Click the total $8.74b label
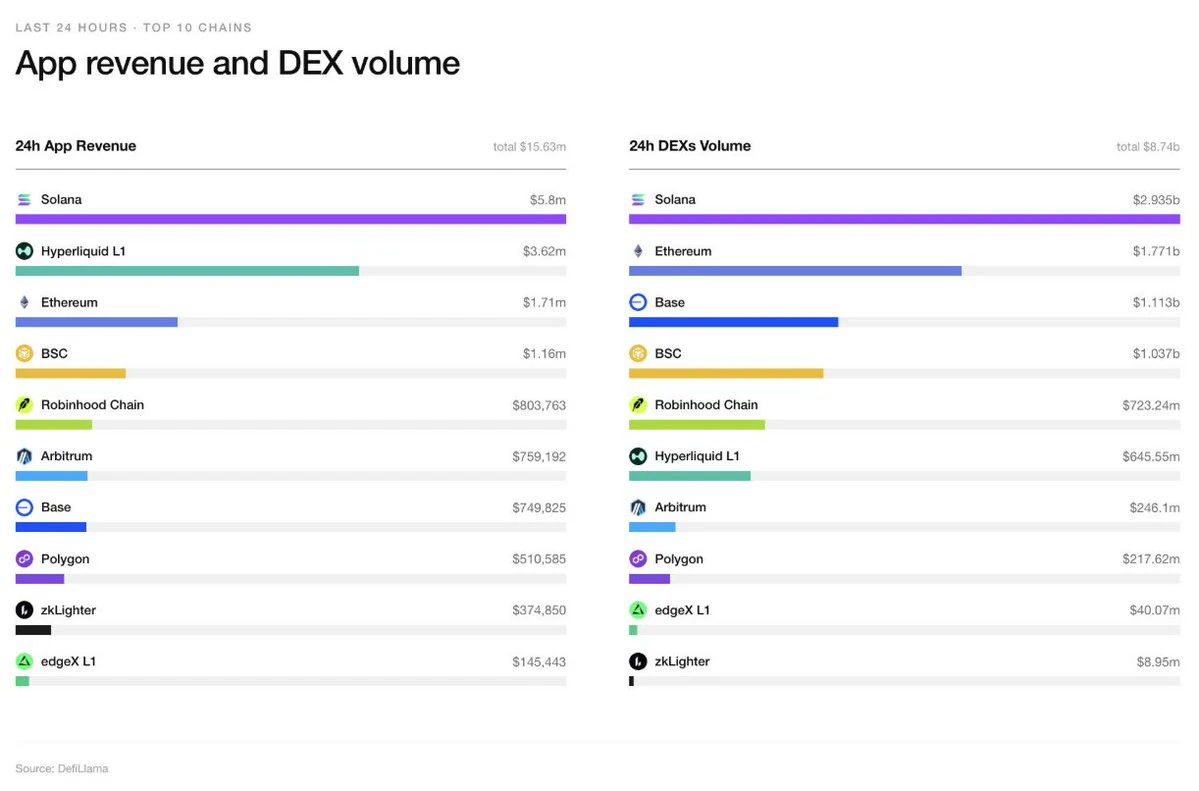The image size is (1199, 791). pyautogui.click(x=1148, y=147)
